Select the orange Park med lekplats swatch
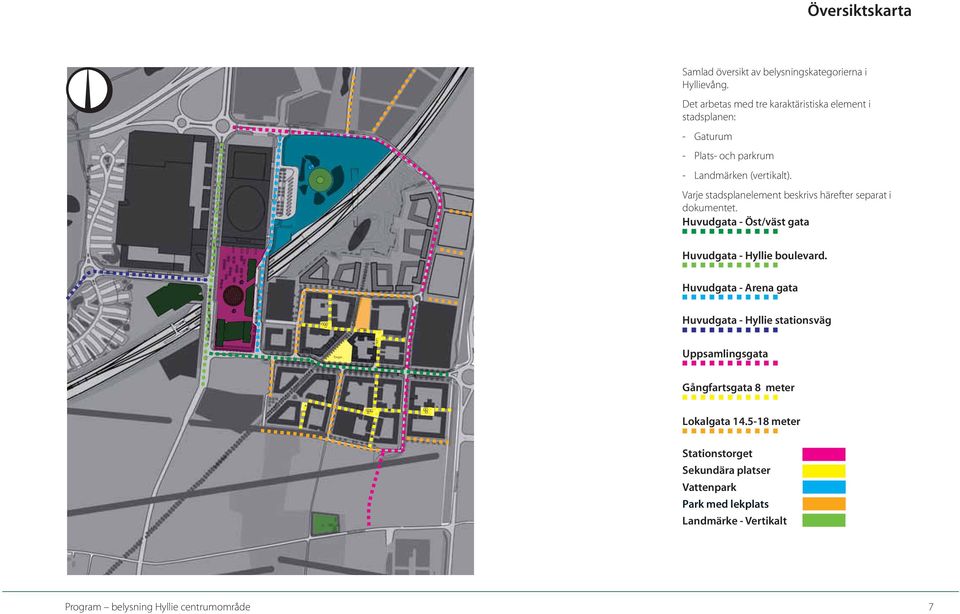 (823, 504)
